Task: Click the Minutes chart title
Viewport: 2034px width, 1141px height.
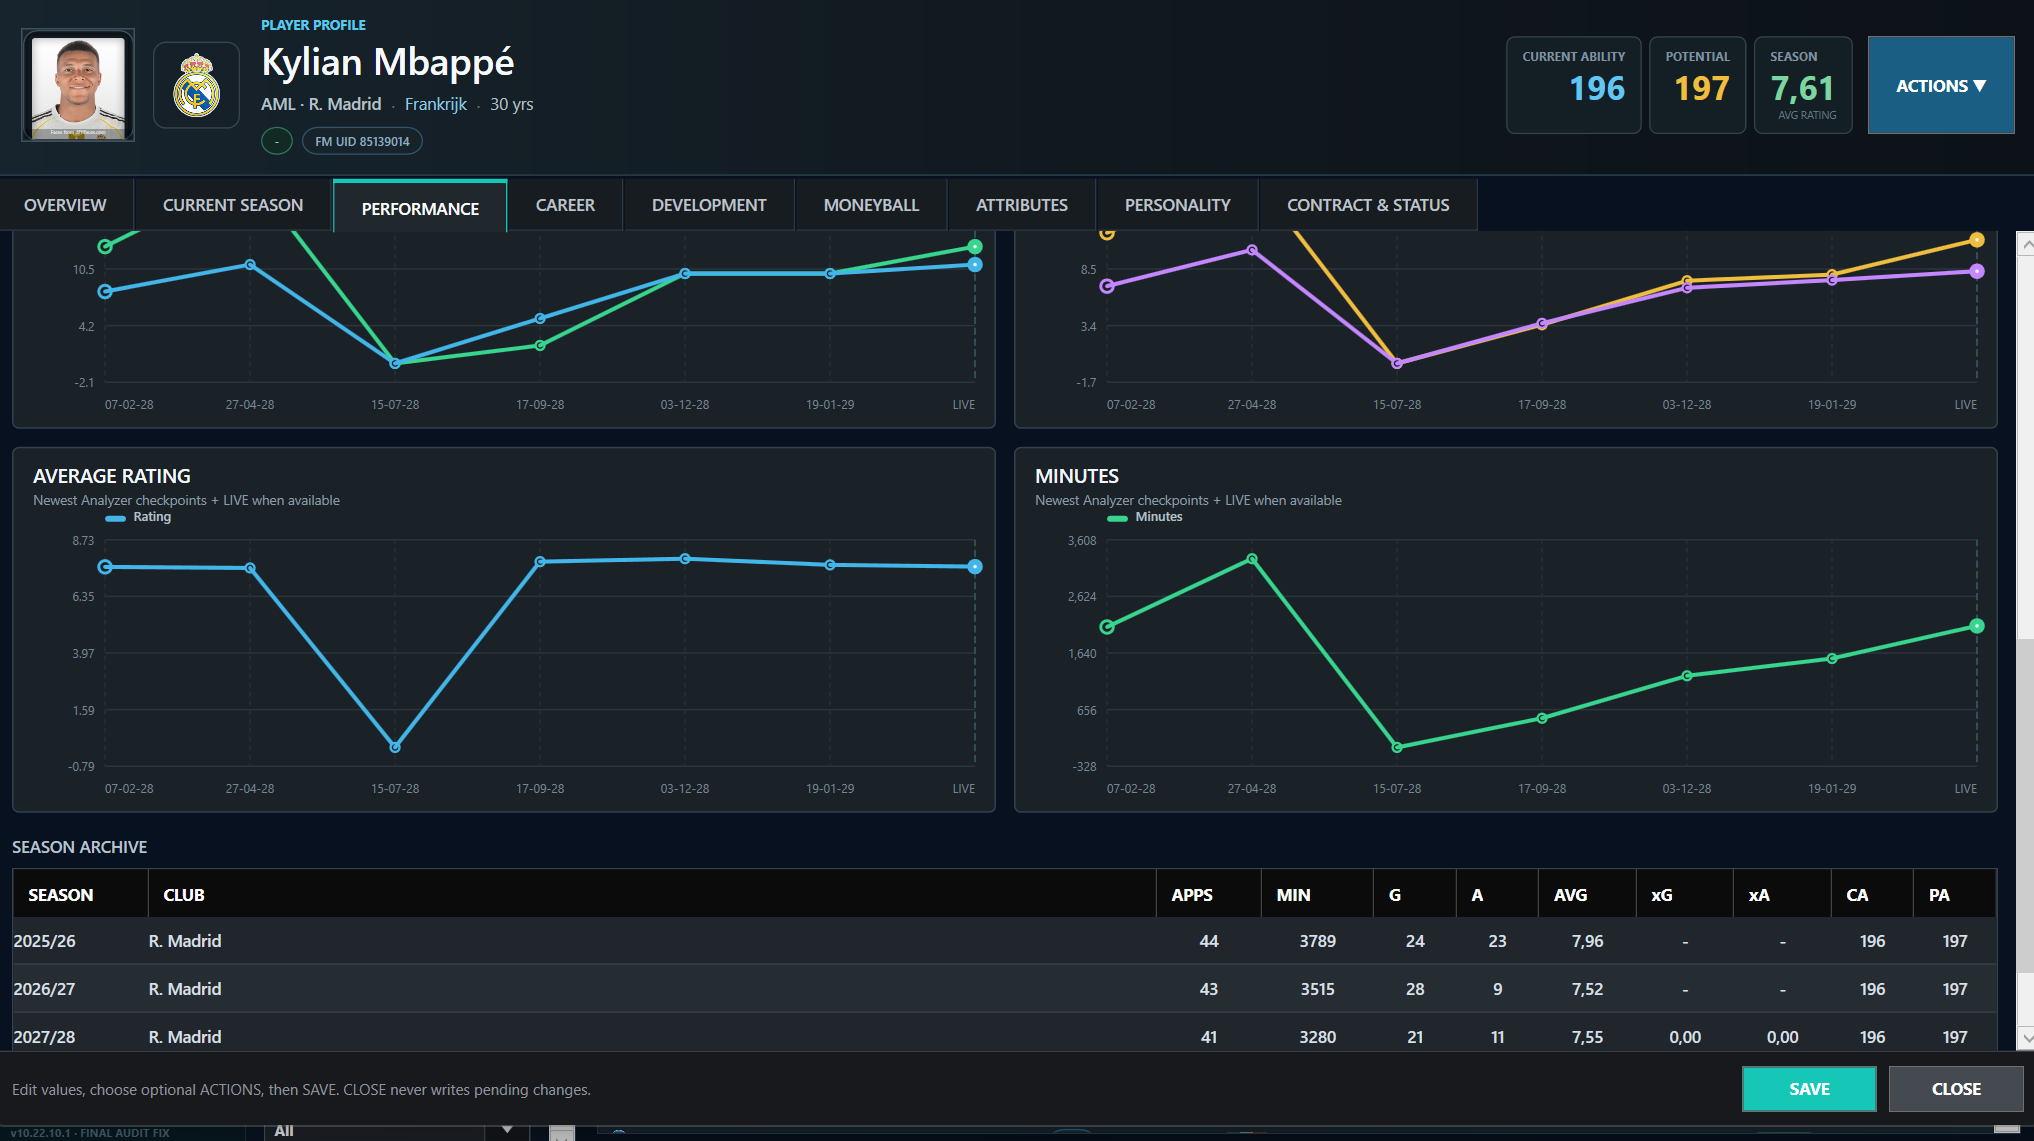Action: pos(1077,476)
